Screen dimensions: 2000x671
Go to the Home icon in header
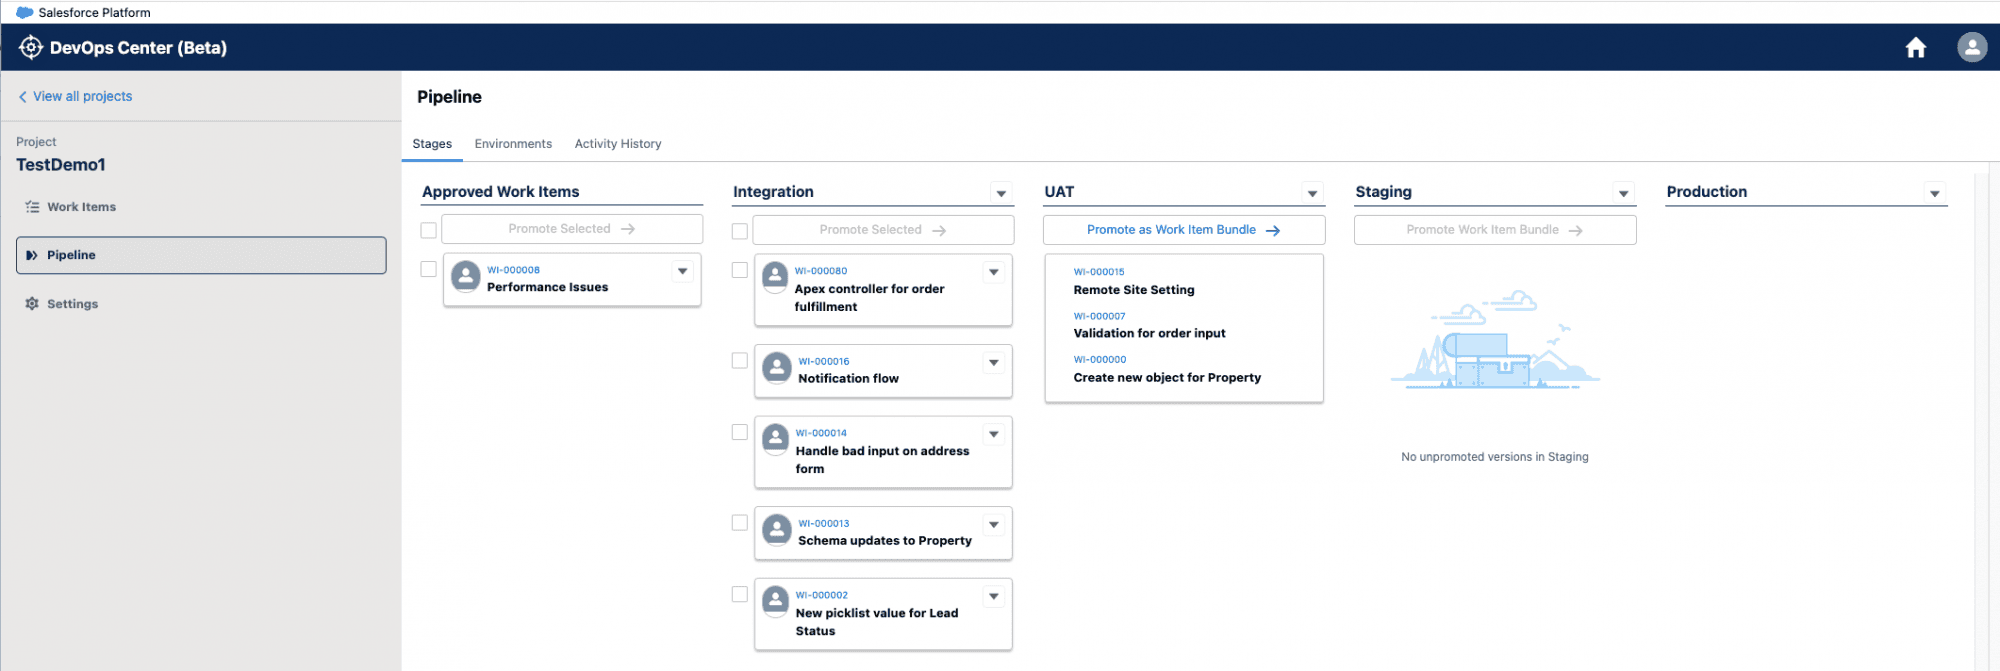tap(1915, 47)
